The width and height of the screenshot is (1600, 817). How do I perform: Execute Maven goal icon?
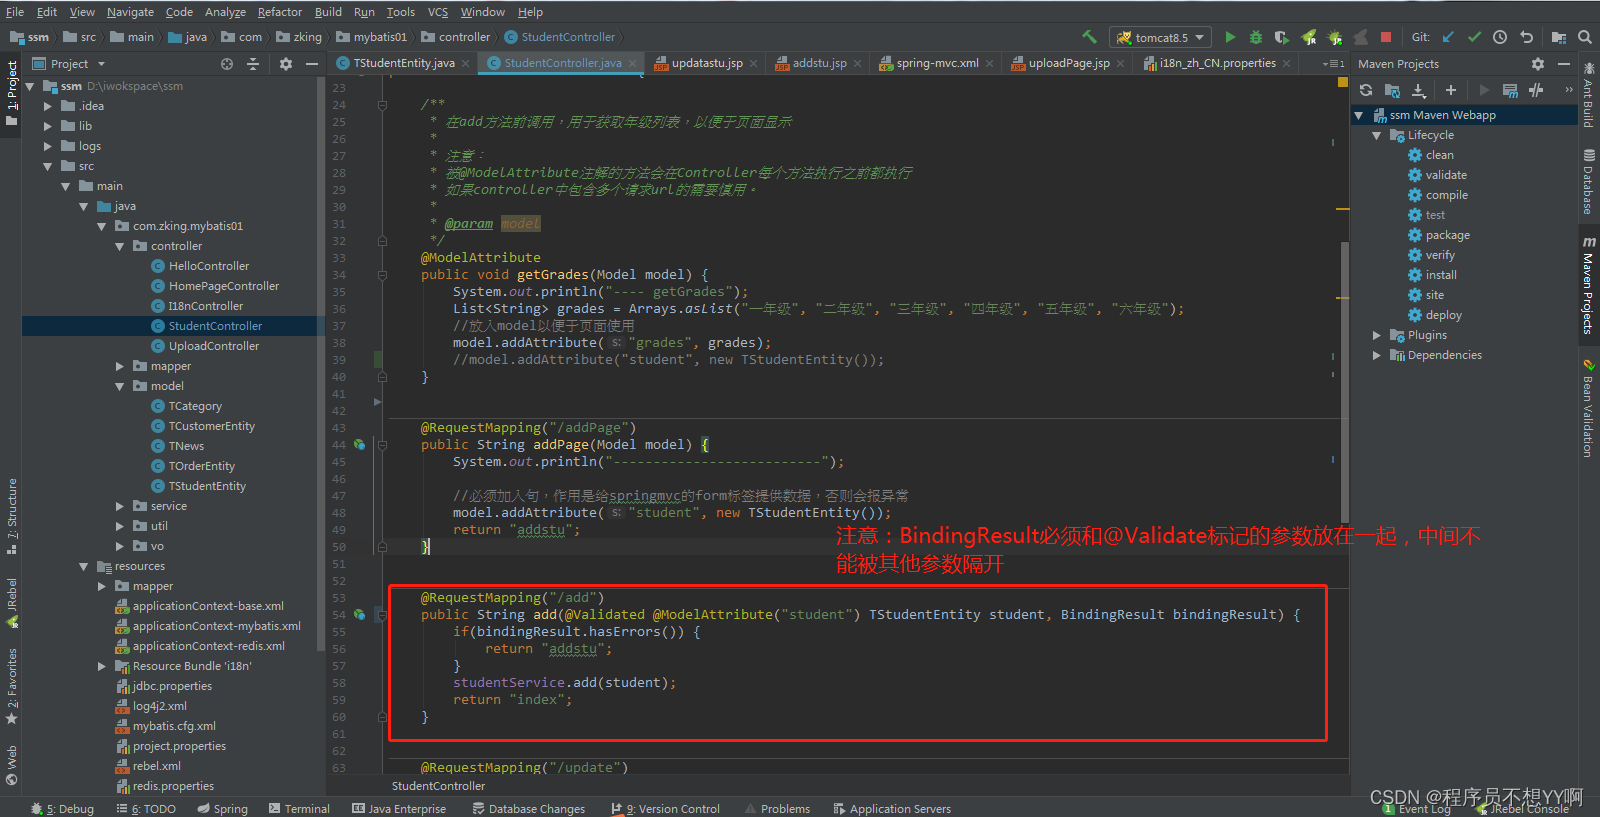[x=1510, y=90]
